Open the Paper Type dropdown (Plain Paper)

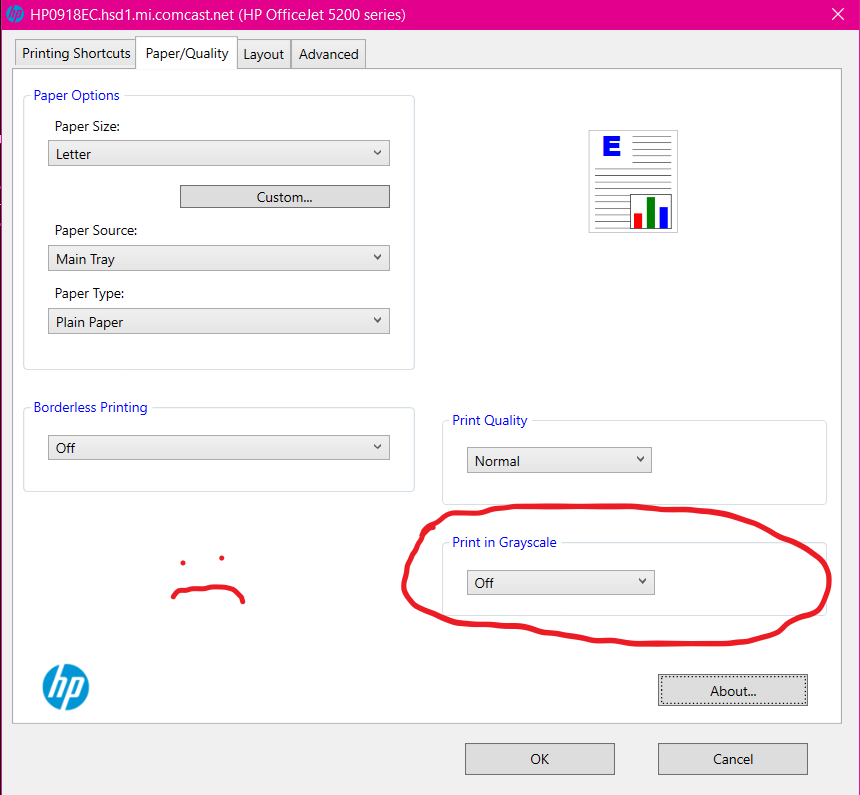coord(219,321)
